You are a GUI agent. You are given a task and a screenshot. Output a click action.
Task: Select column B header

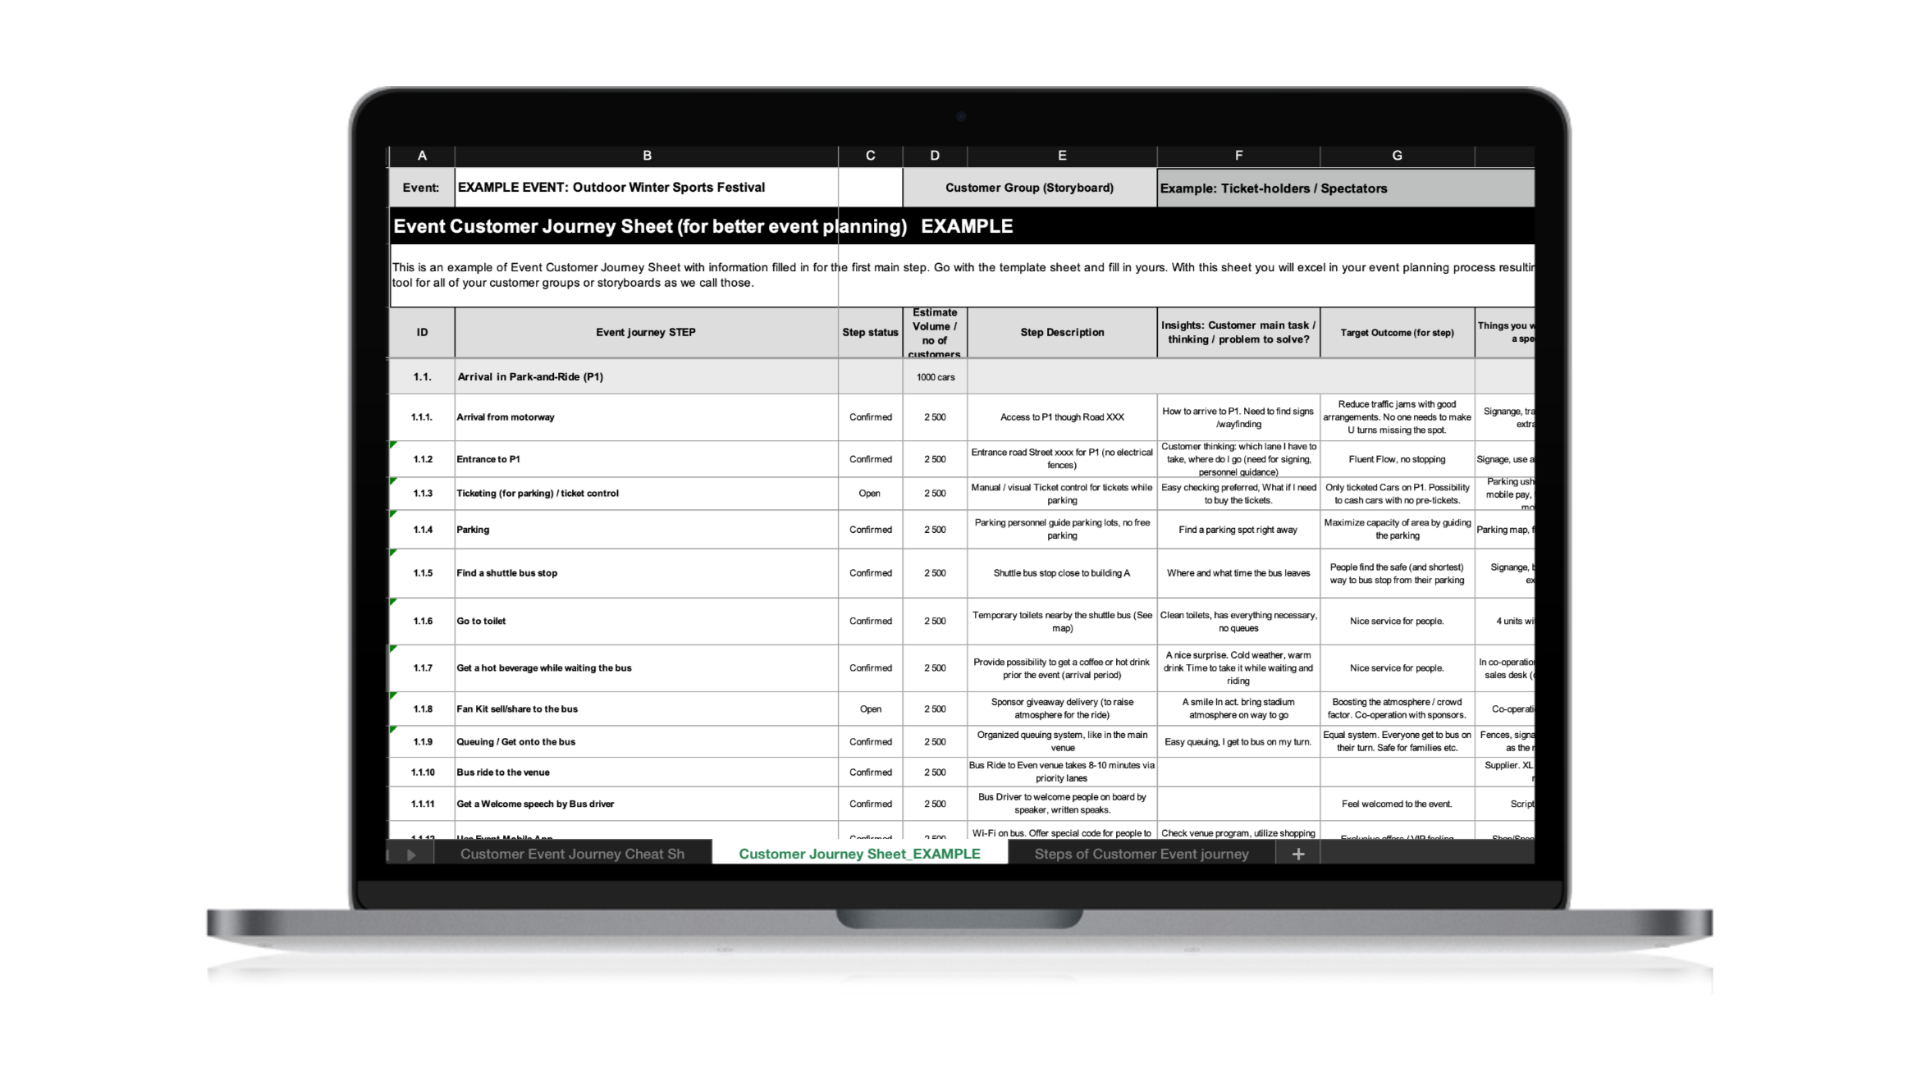[647, 156]
